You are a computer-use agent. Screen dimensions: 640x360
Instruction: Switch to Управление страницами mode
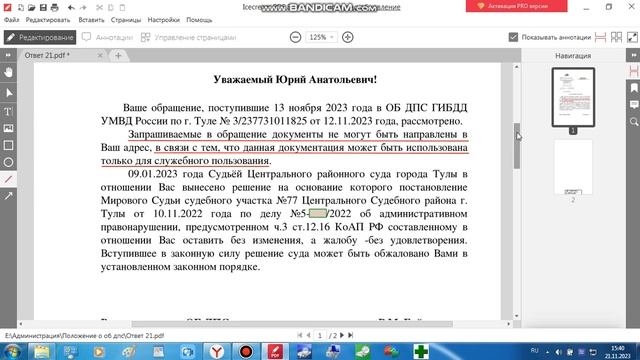(188, 37)
